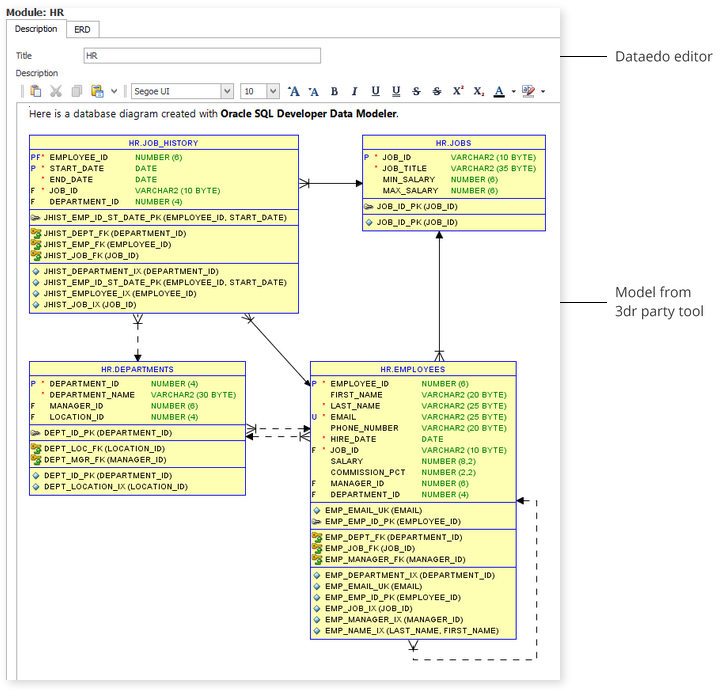Decrease font size with the shrink-font icon
The width and height of the screenshot is (720, 690).
pyautogui.click(x=313, y=91)
